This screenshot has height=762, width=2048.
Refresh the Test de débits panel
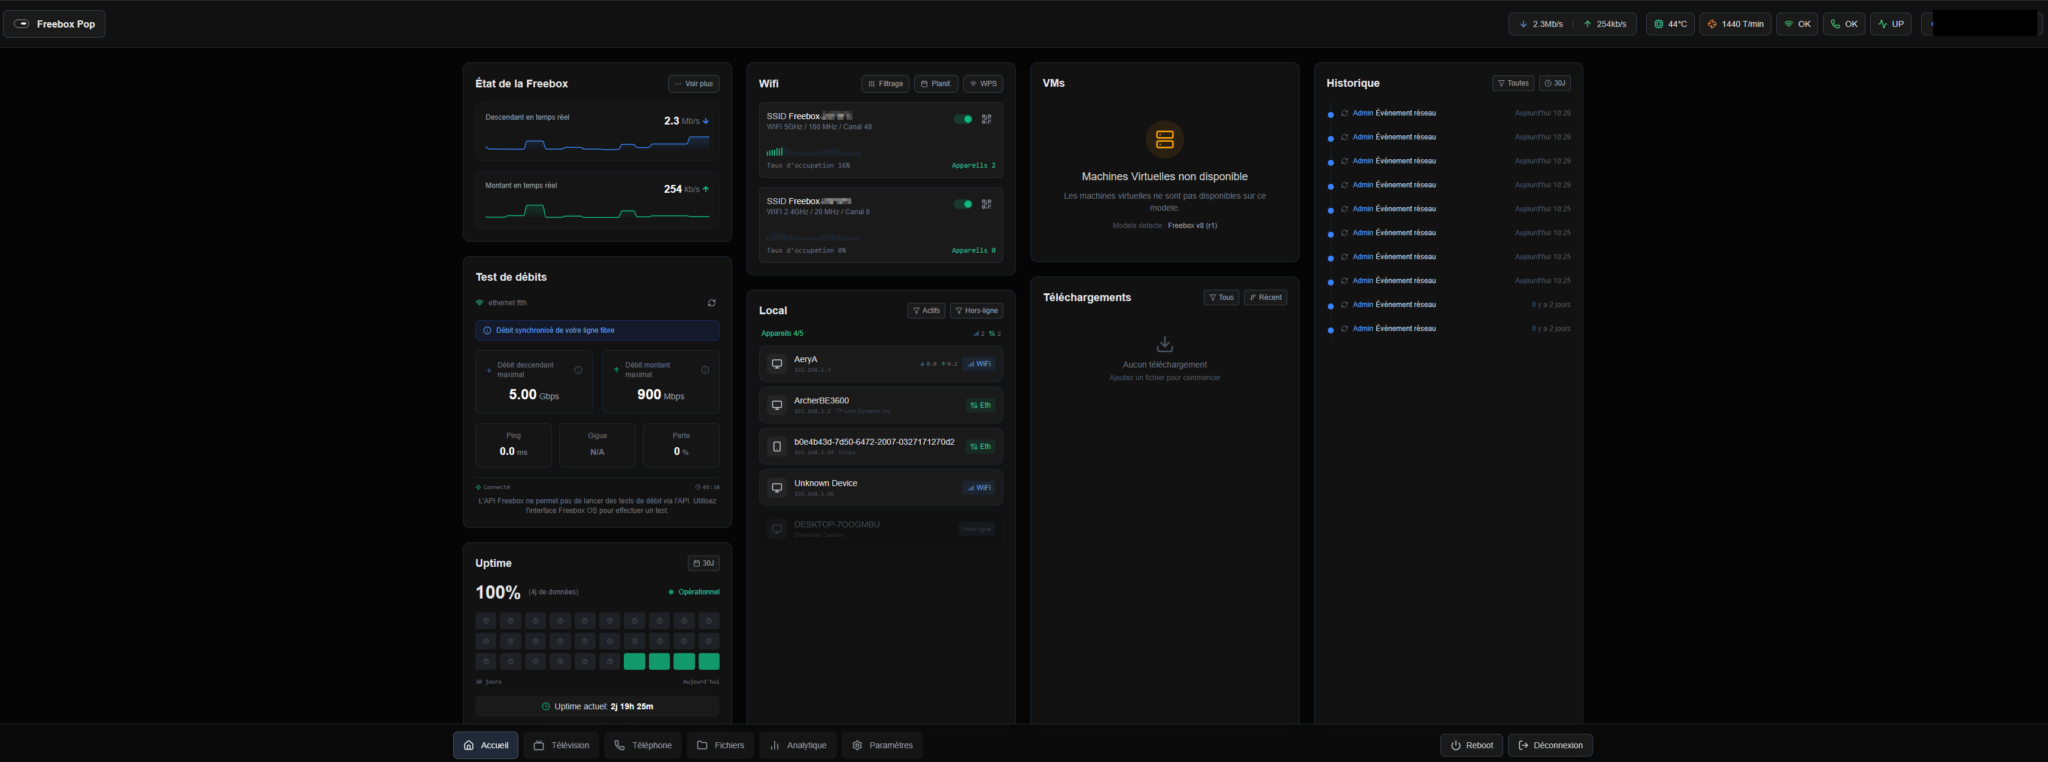click(711, 302)
